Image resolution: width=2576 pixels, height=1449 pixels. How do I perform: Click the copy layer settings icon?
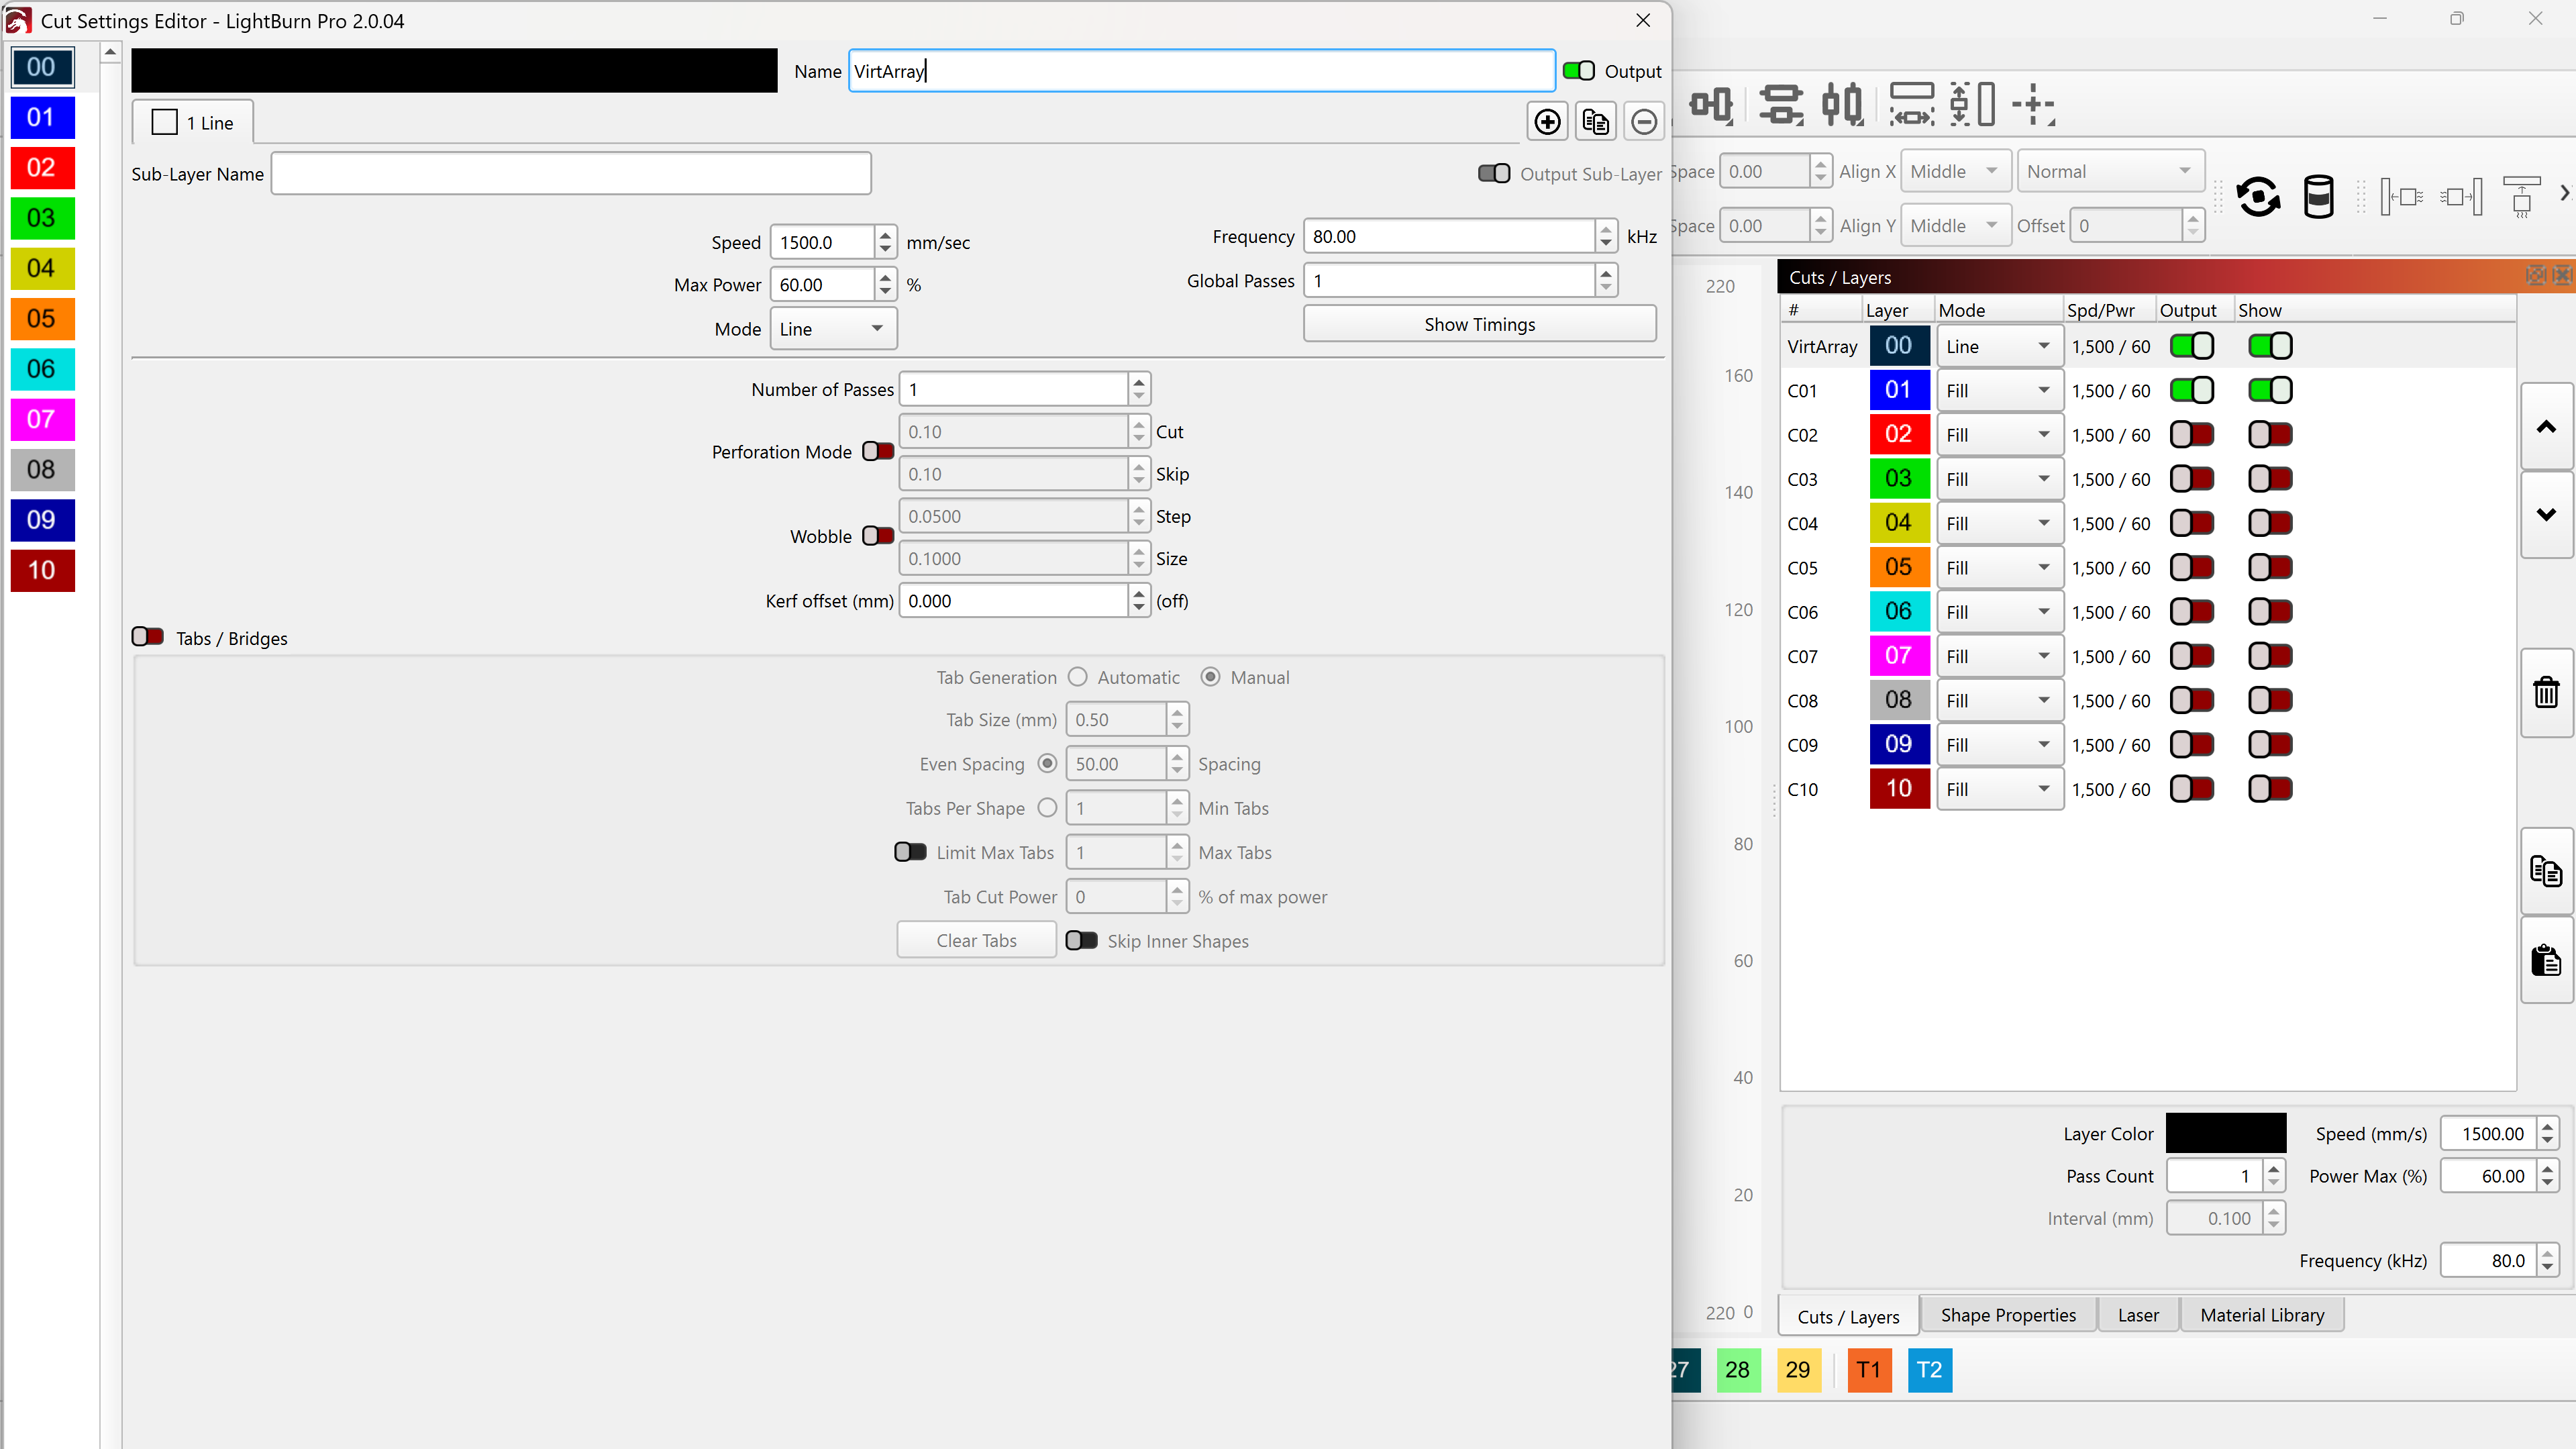click(2545, 871)
